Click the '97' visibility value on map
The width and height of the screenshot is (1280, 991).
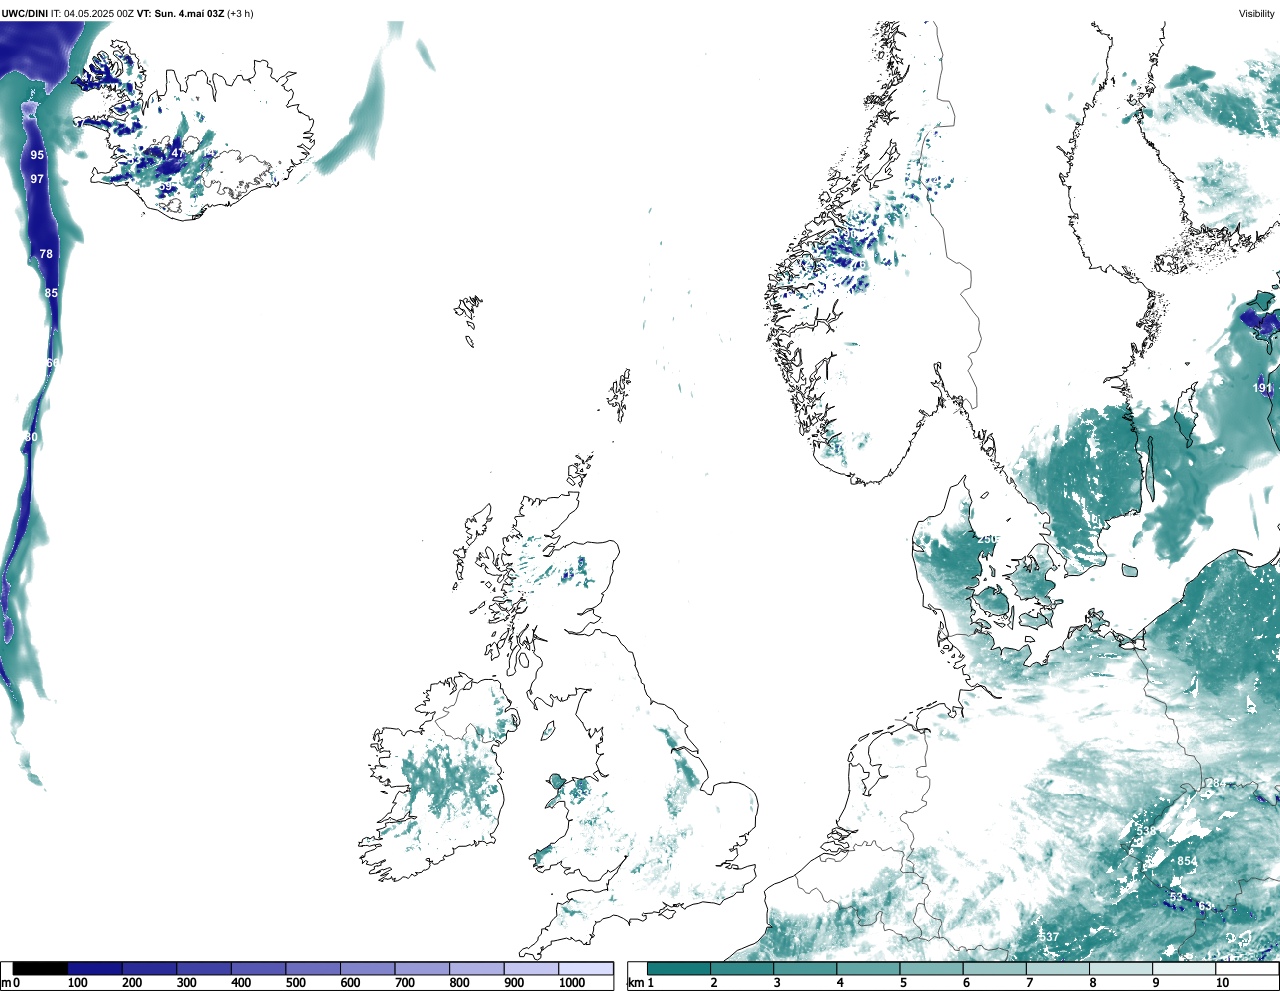click(x=37, y=179)
